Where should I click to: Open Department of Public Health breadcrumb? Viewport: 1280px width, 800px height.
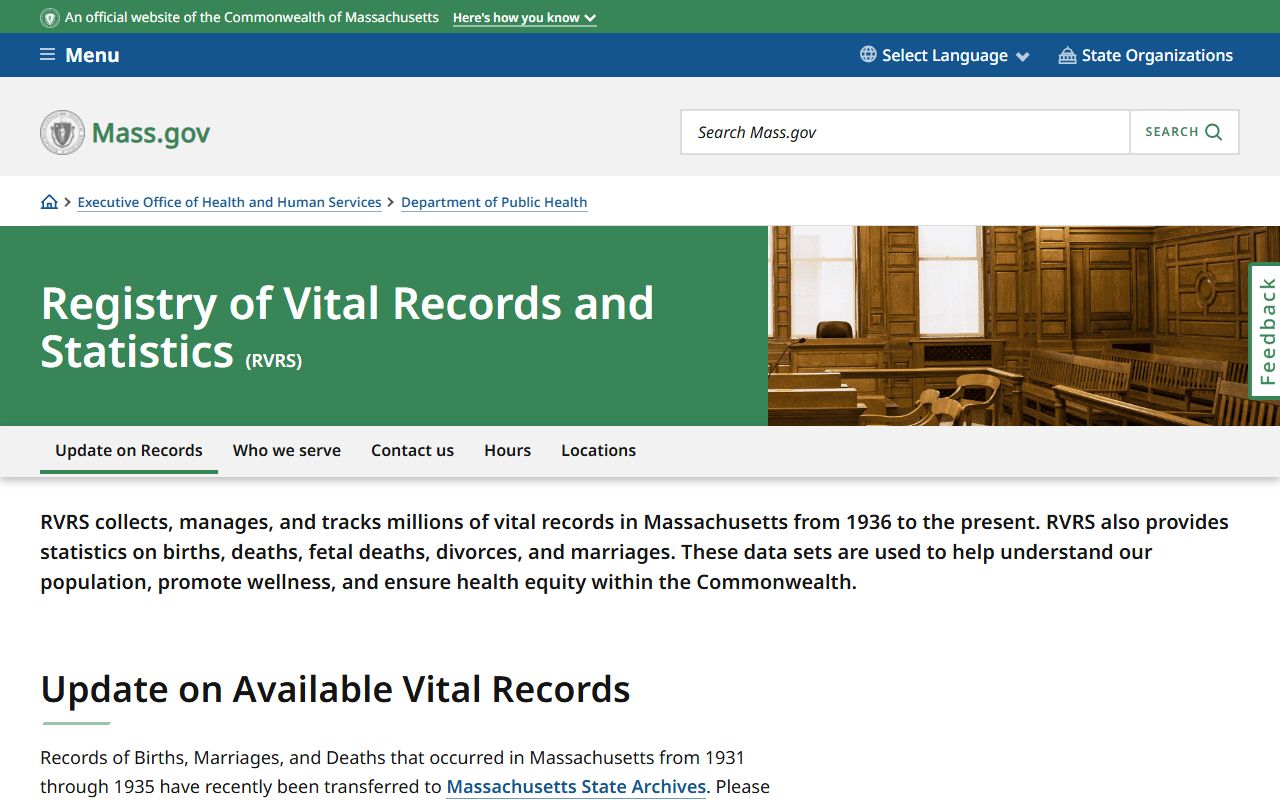tap(494, 202)
